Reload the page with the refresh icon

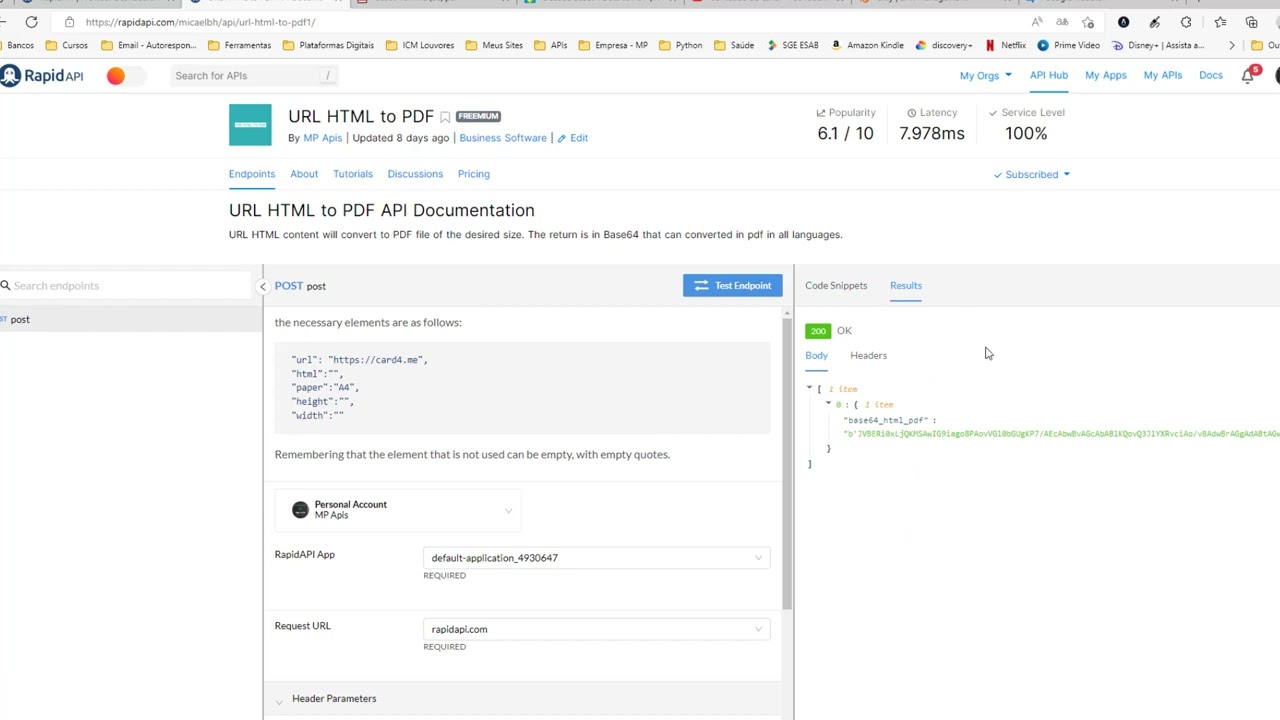(x=31, y=22)
